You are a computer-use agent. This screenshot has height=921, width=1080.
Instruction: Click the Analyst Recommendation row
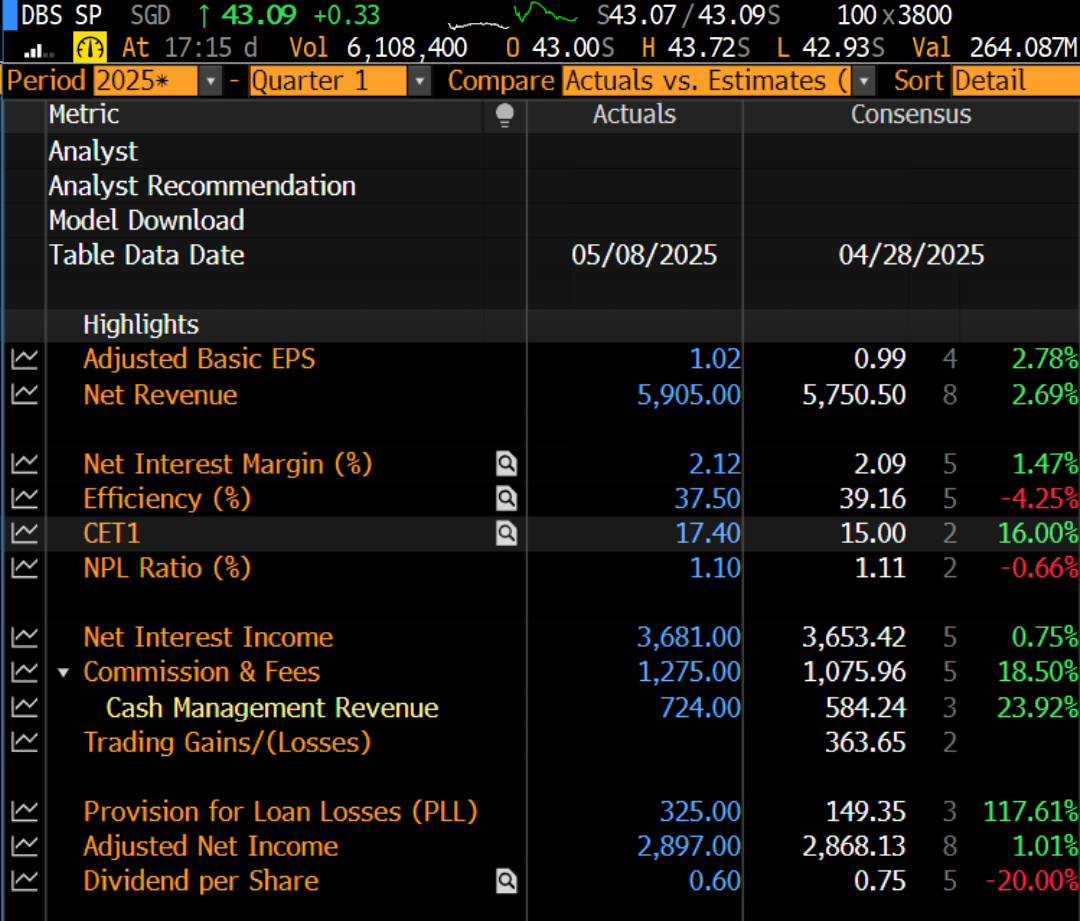click(x=202, y=185)
